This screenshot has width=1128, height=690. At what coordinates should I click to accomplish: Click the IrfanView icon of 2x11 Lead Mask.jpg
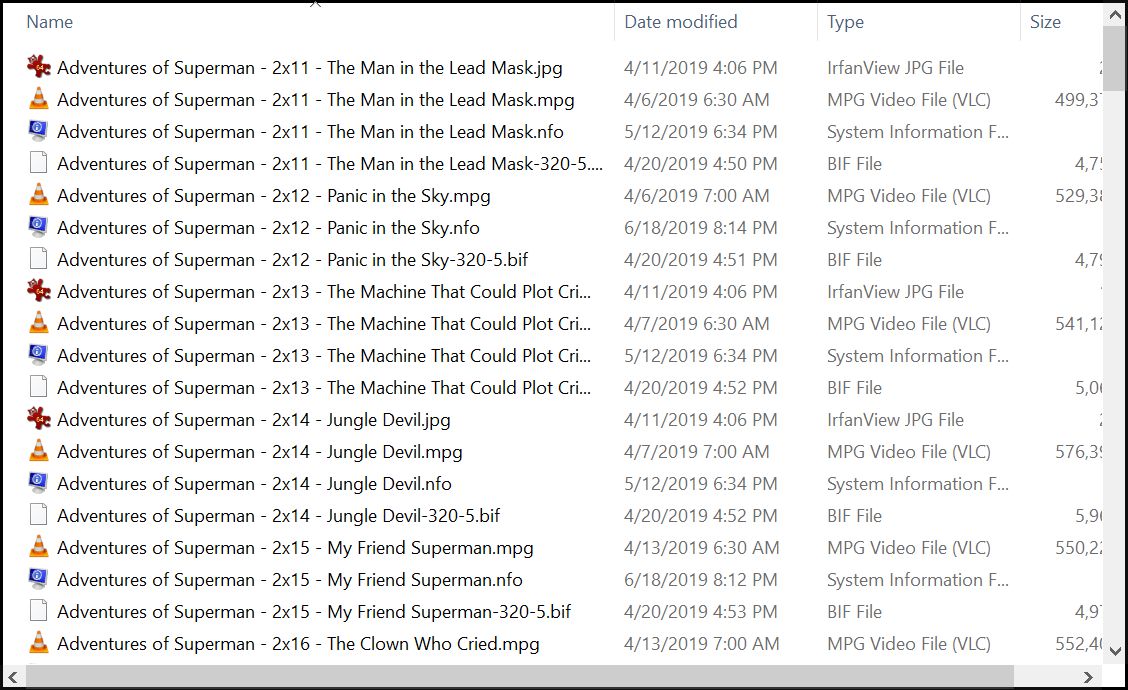(39, 67)
